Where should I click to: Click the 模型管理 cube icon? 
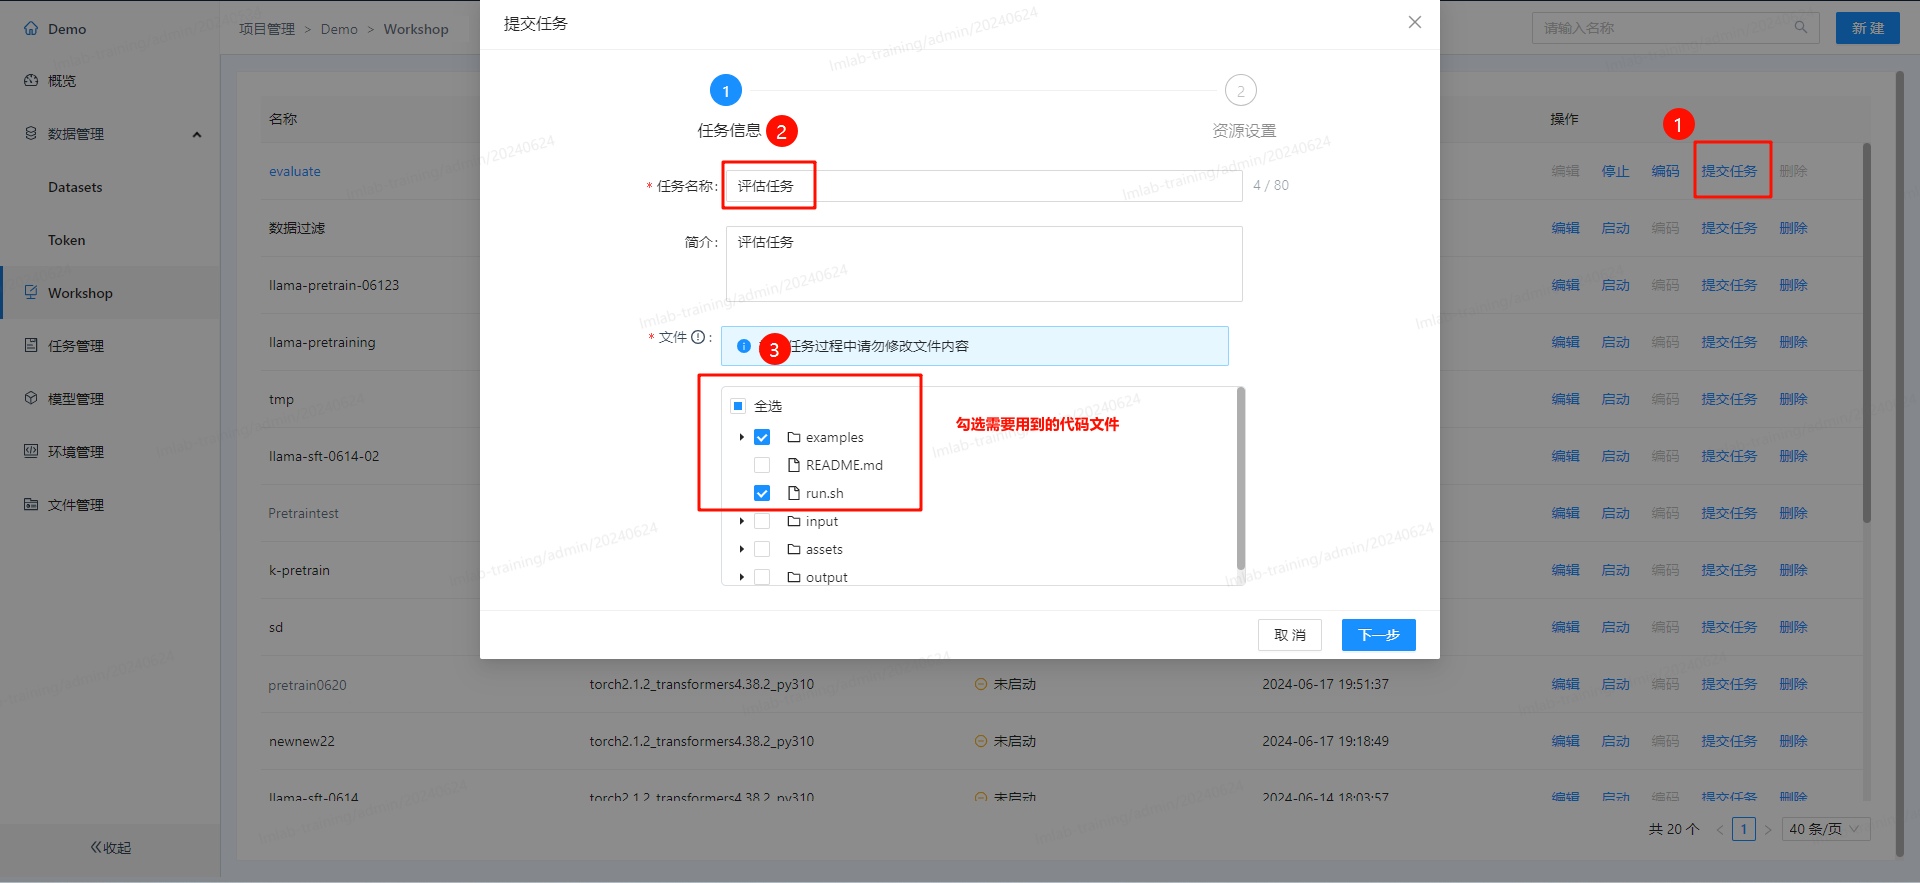(x=31, y=399)
